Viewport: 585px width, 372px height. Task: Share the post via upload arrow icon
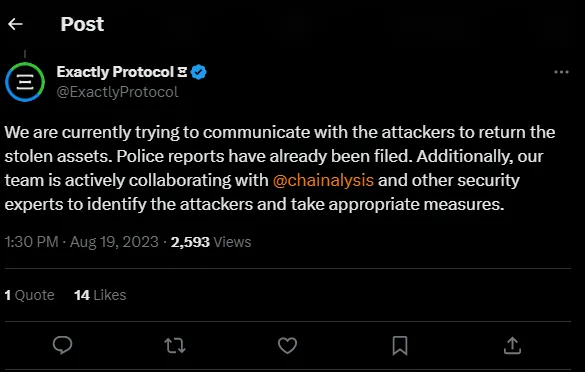[x=512, y=345]
